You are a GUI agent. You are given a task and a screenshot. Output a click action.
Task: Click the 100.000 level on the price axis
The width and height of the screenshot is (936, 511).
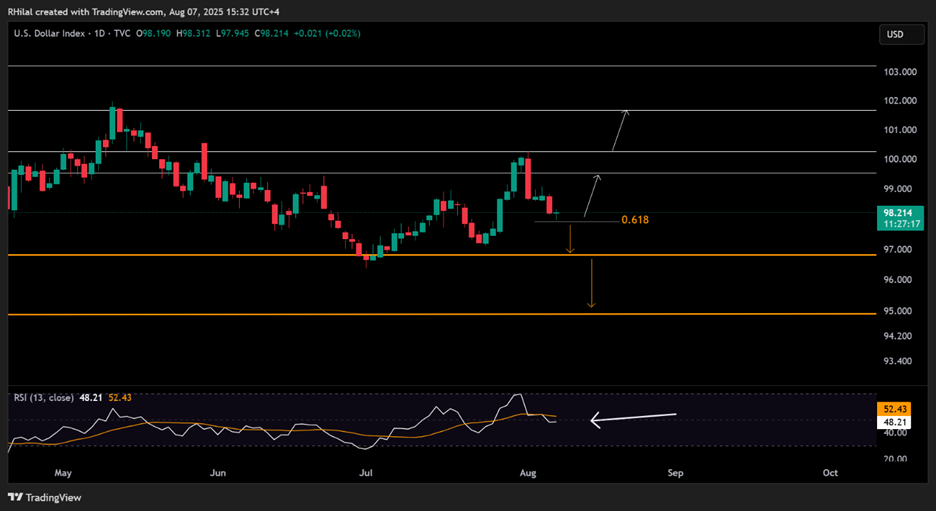(x=899, y=159)
